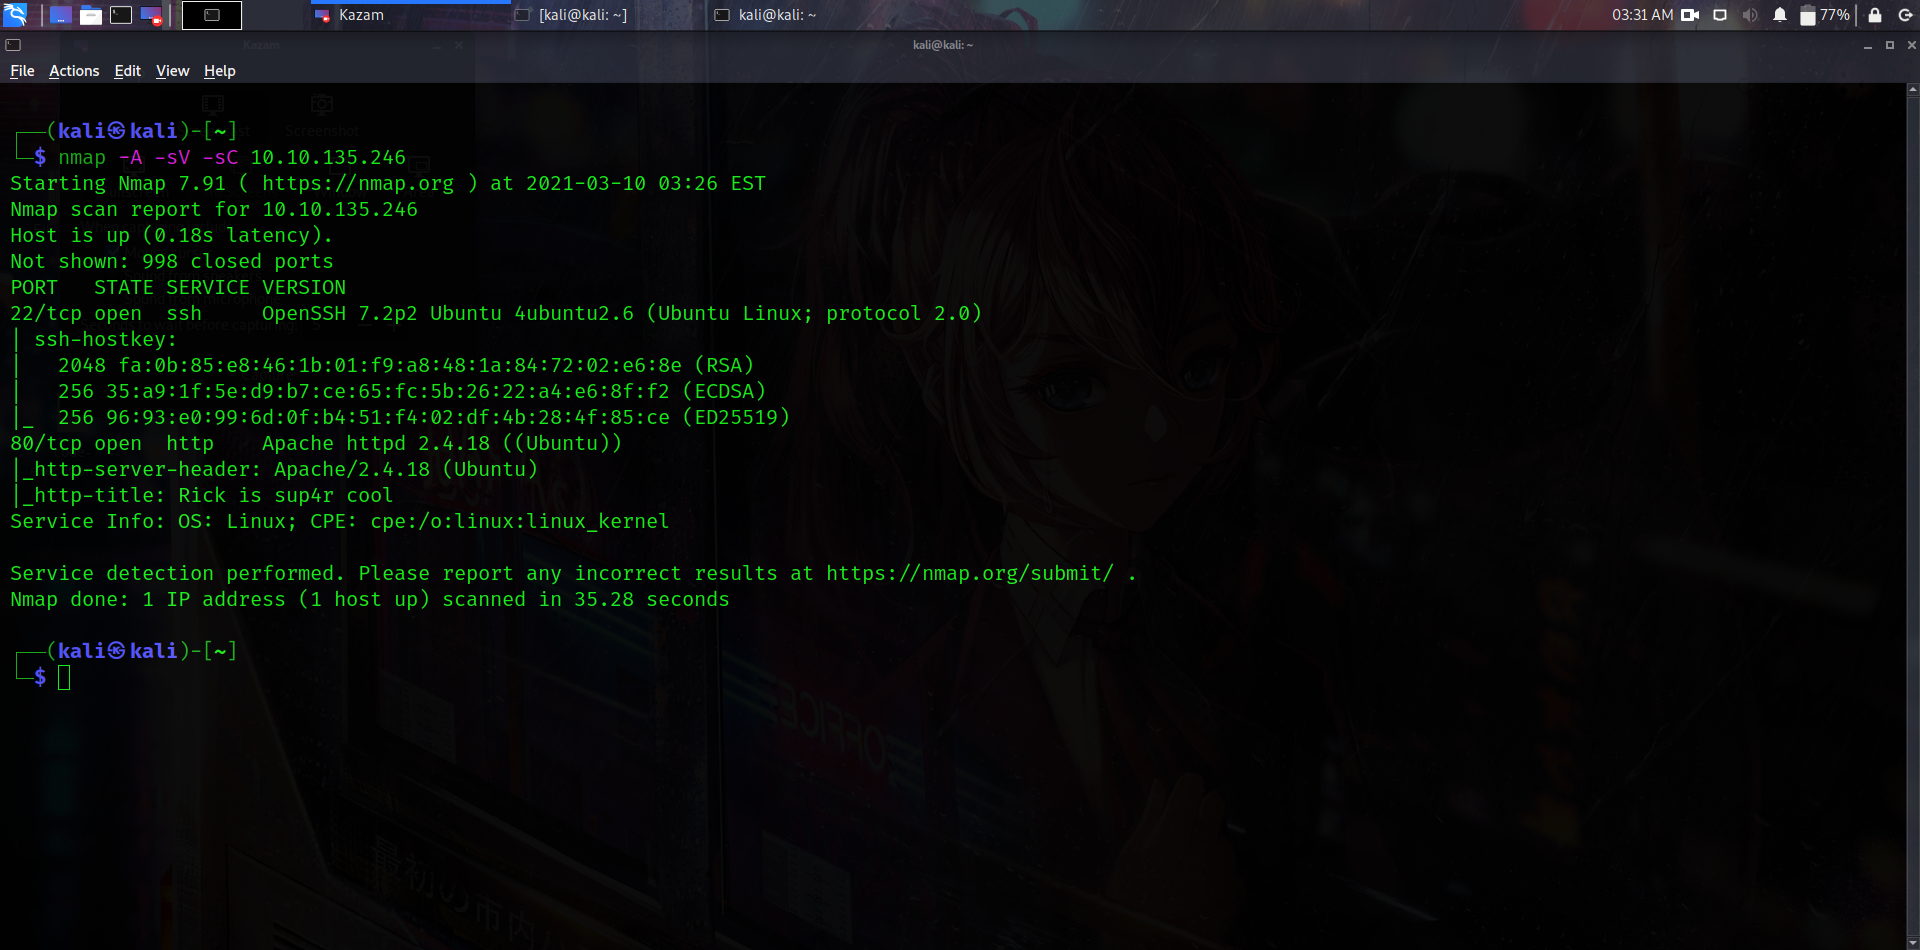Image resolution: width=1920 pixels, height=950 pixels.
Task: Click the RSA ssh-hostkey fingerprint line
Action: 406,366
